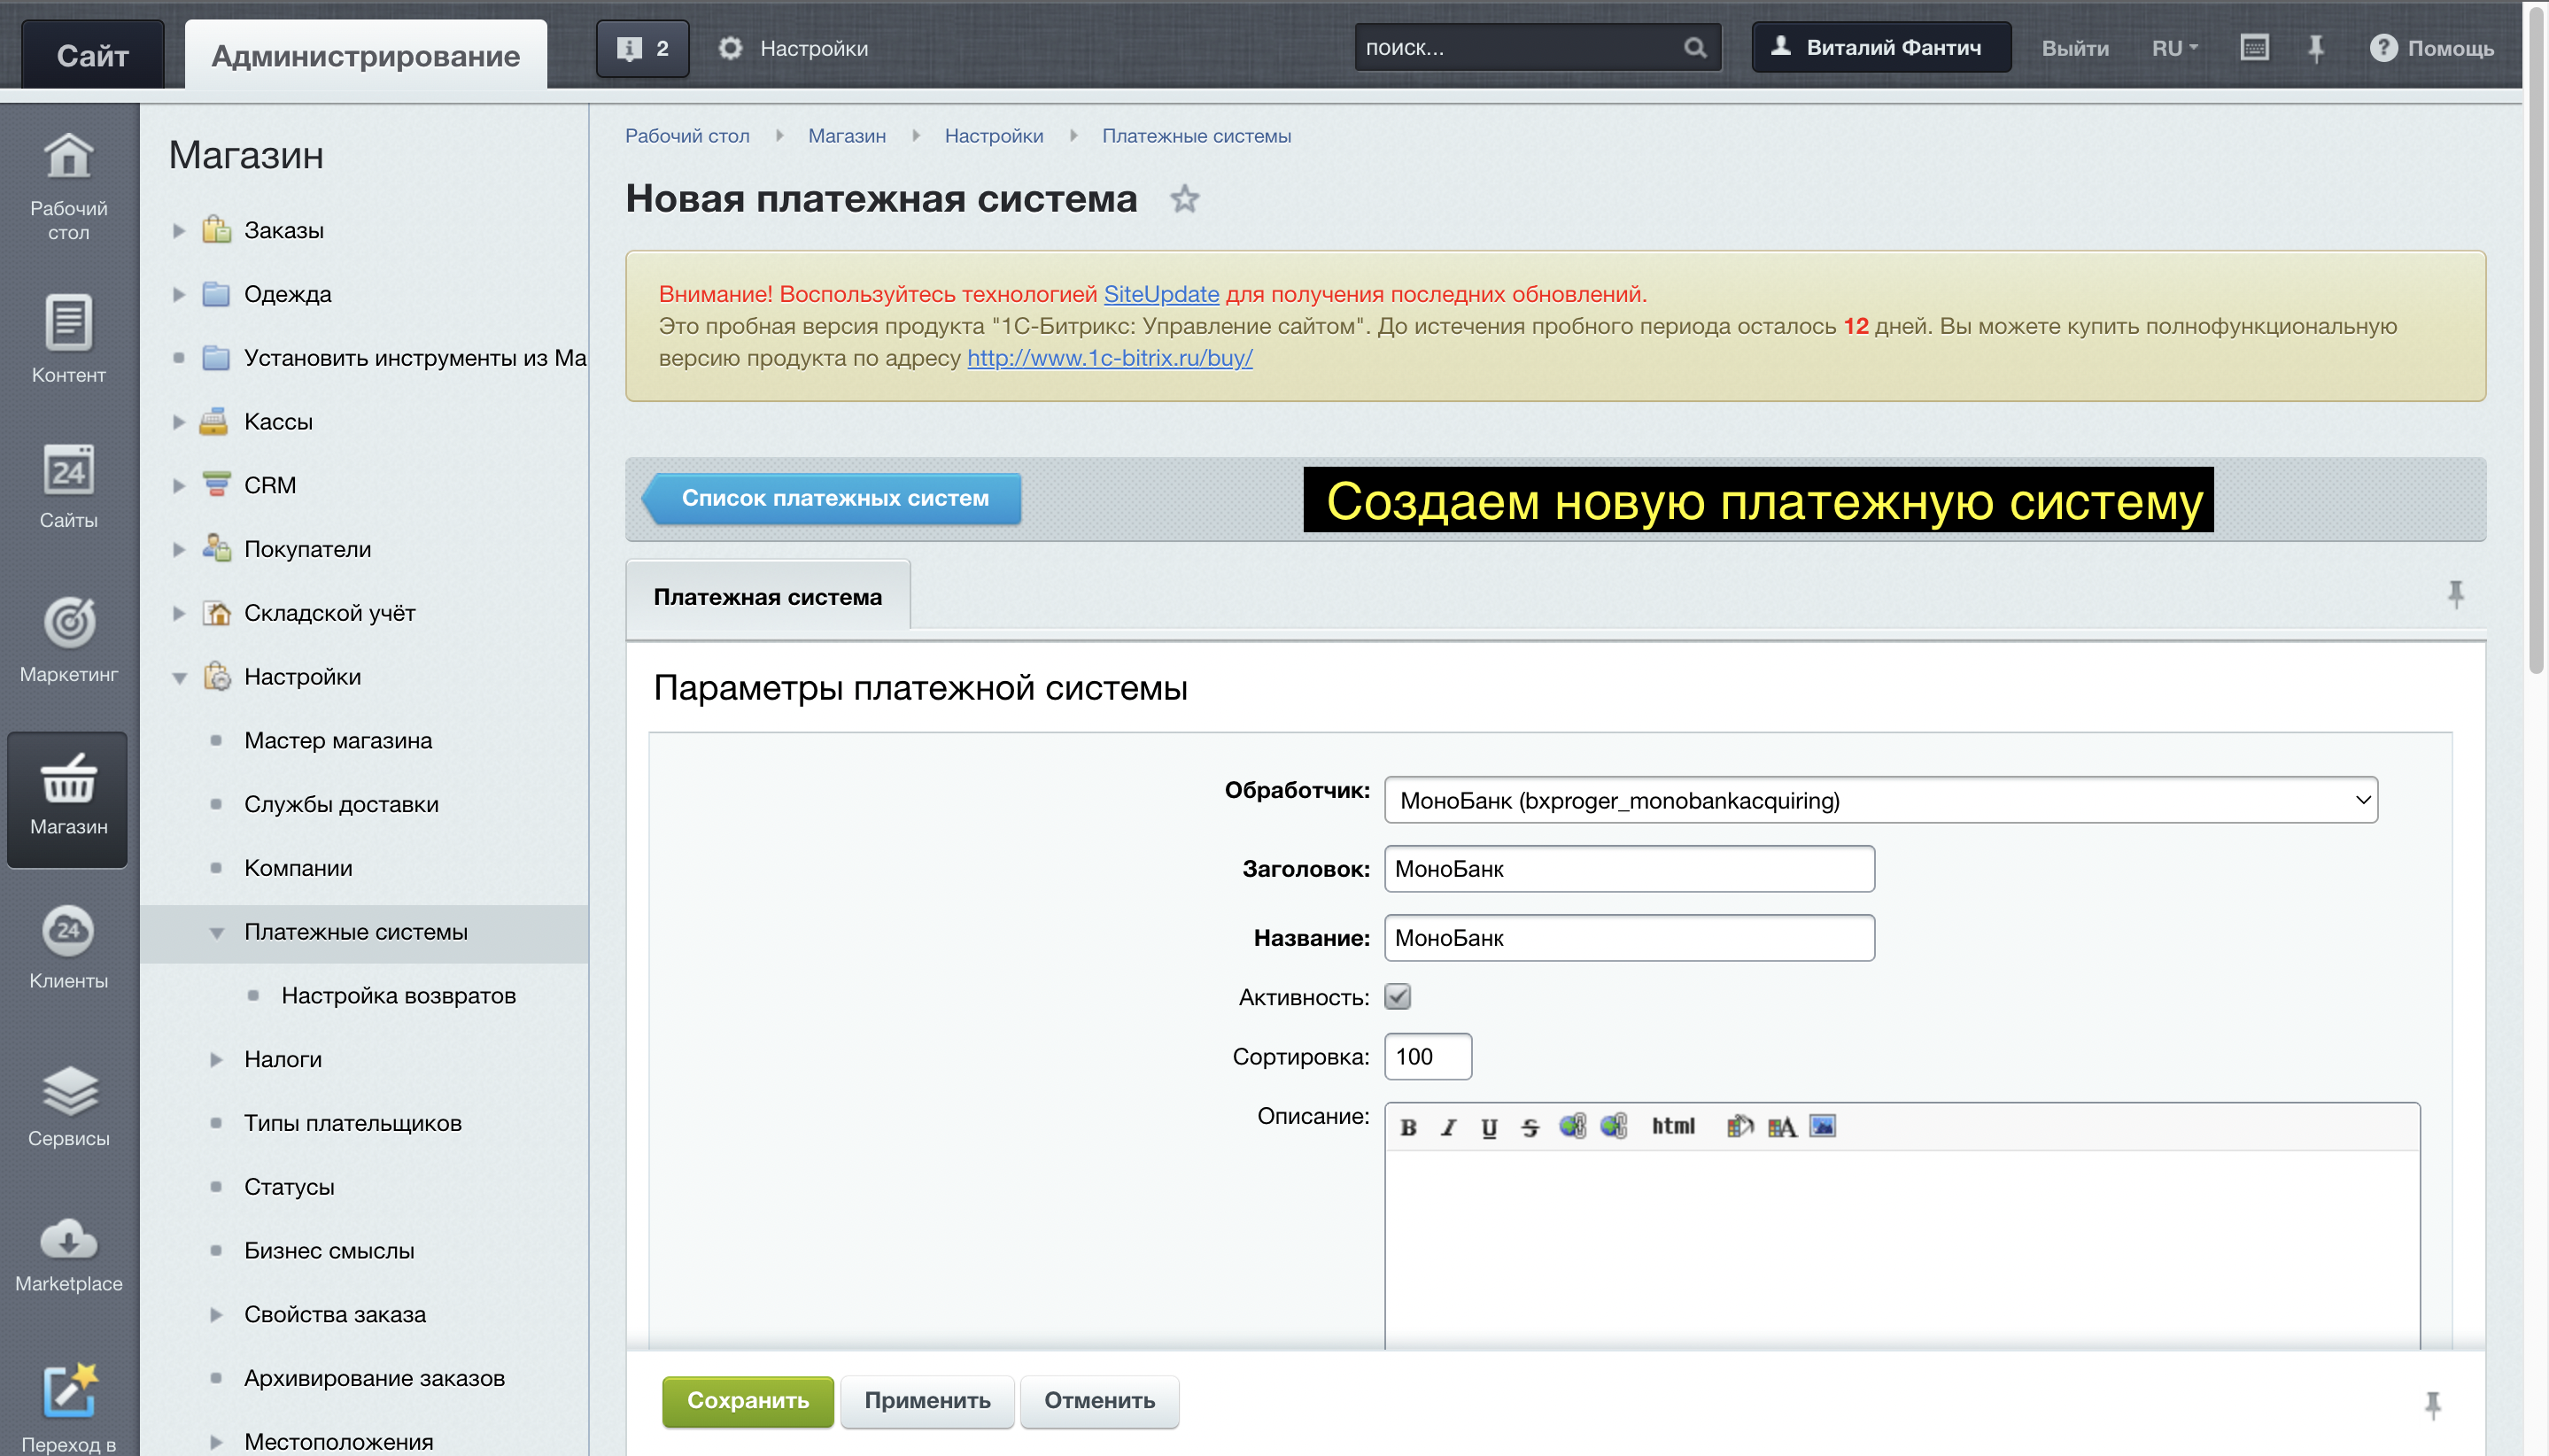
Task: Collapse Платежные системы tree node
Action: (216, 933)
